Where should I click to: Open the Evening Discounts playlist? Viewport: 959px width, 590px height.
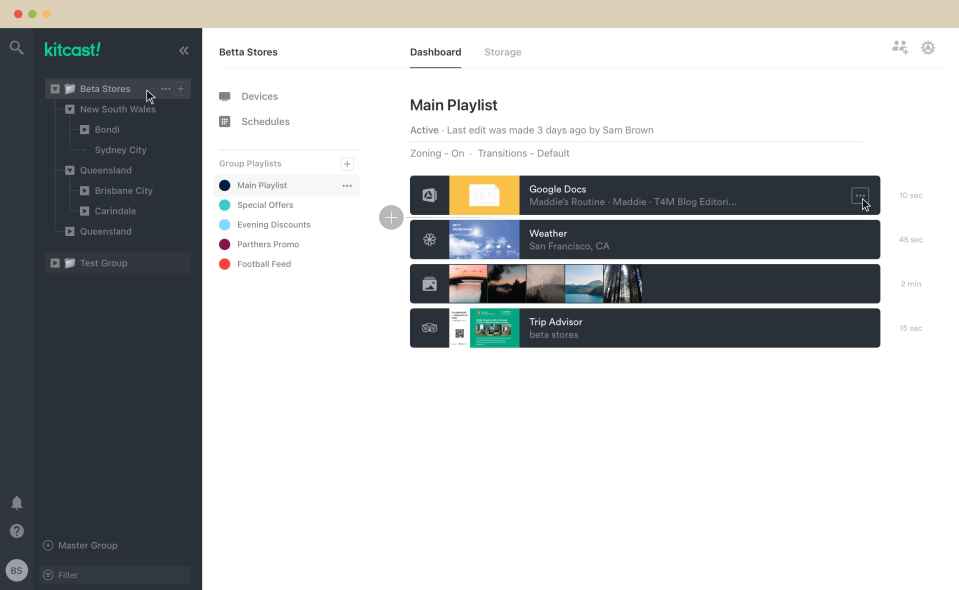click(273, 224)
